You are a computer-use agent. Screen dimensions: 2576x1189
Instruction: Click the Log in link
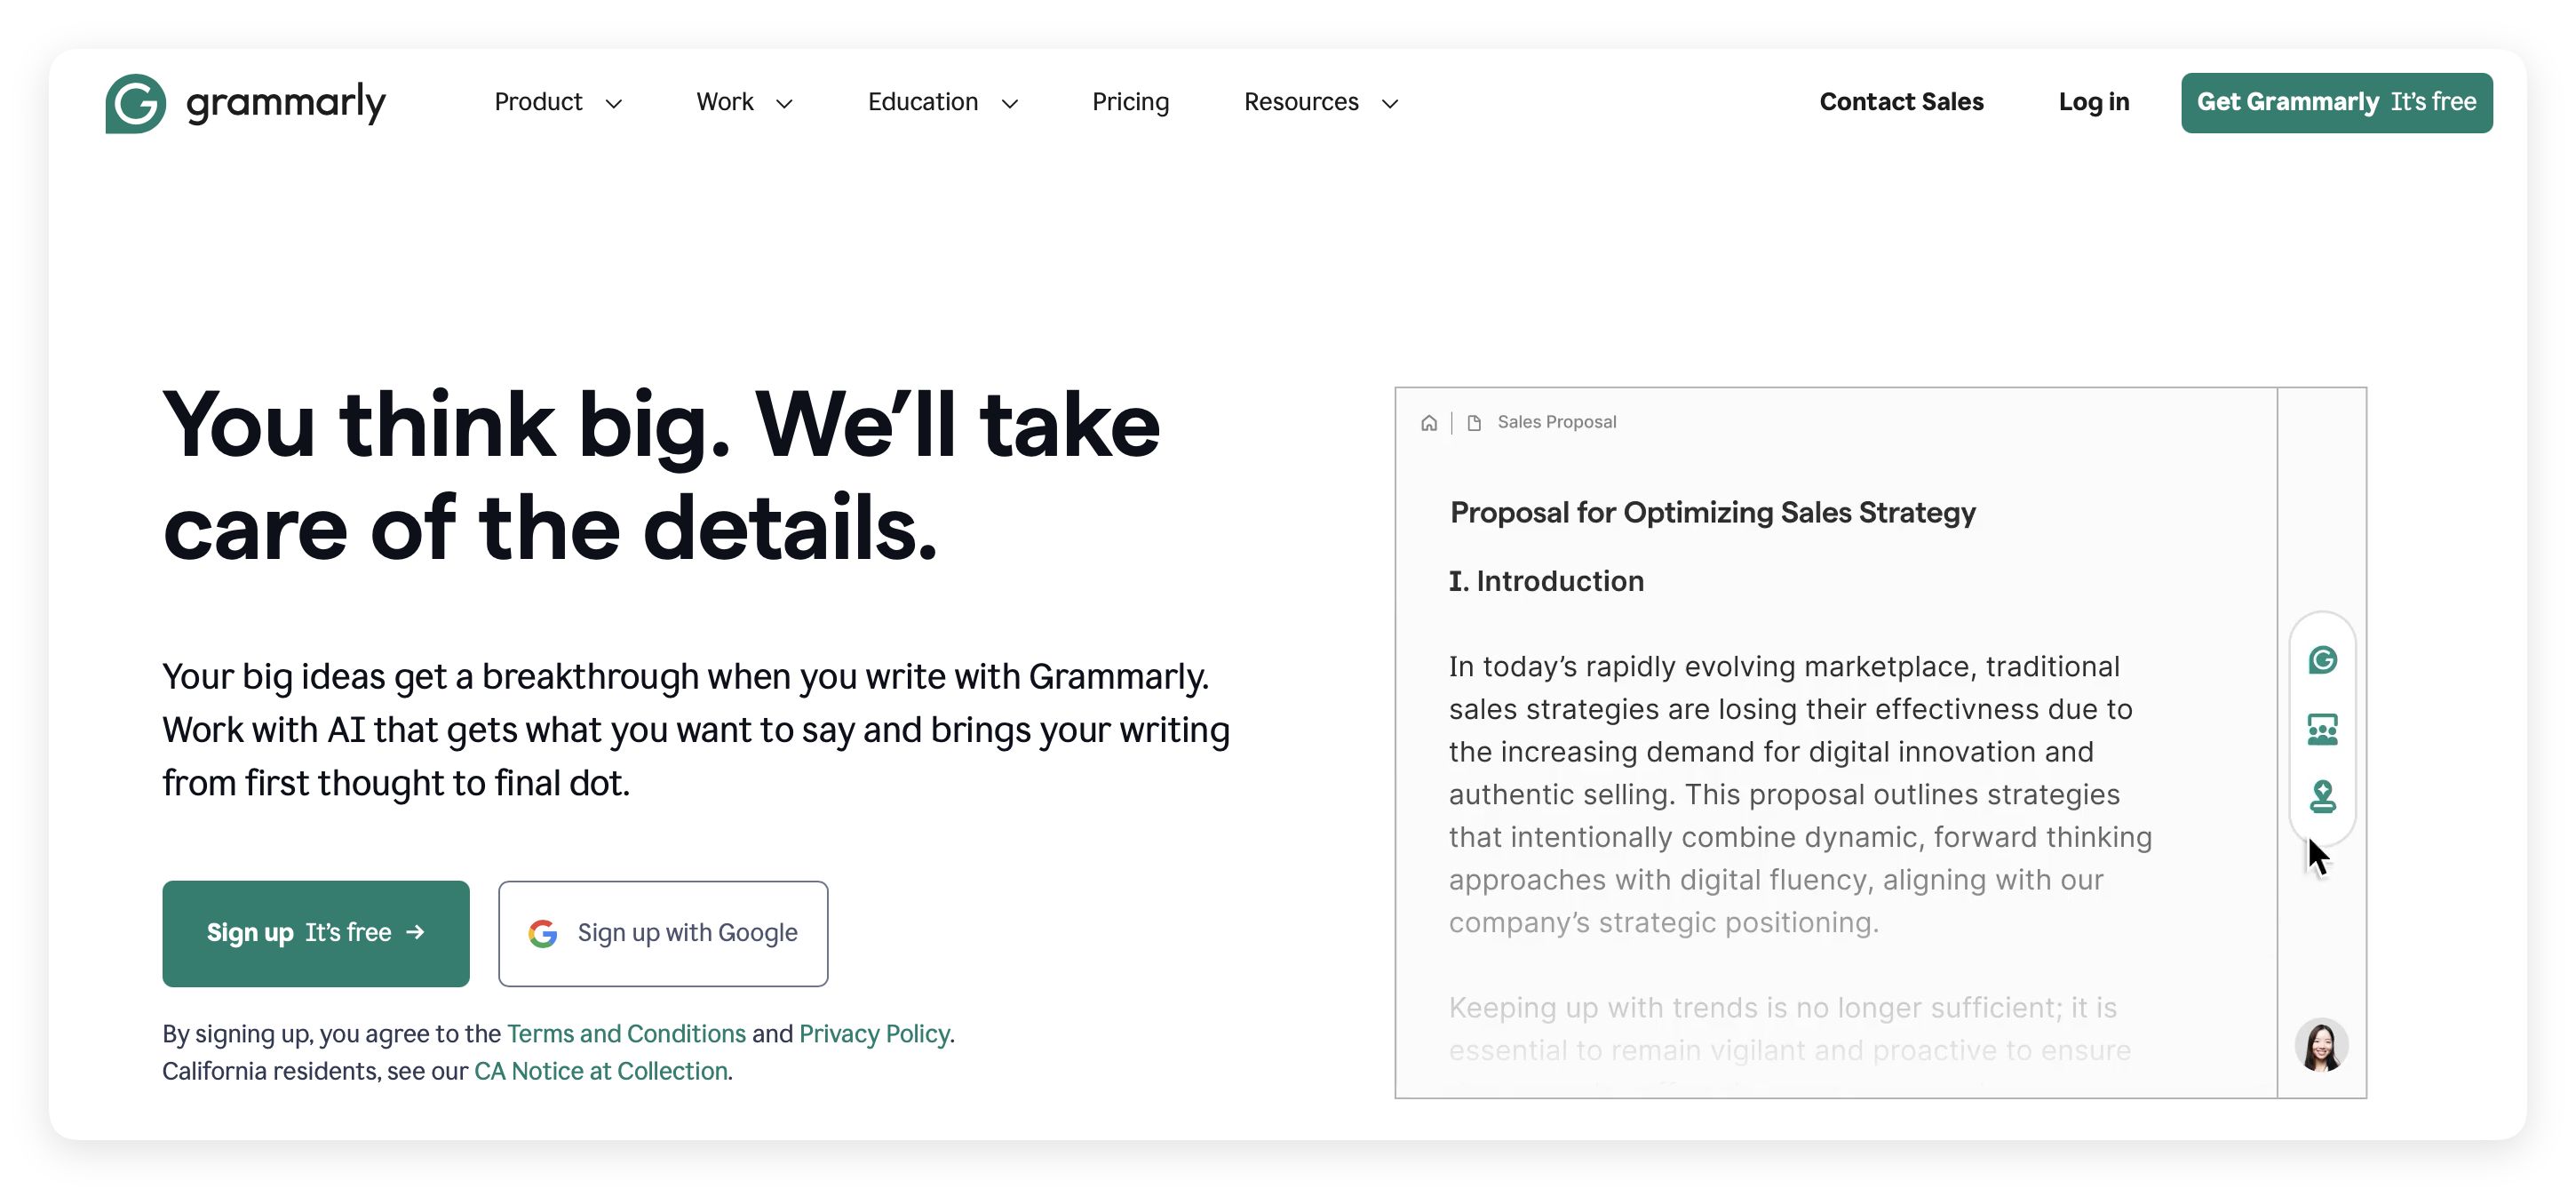click(x=2093, y=102)
